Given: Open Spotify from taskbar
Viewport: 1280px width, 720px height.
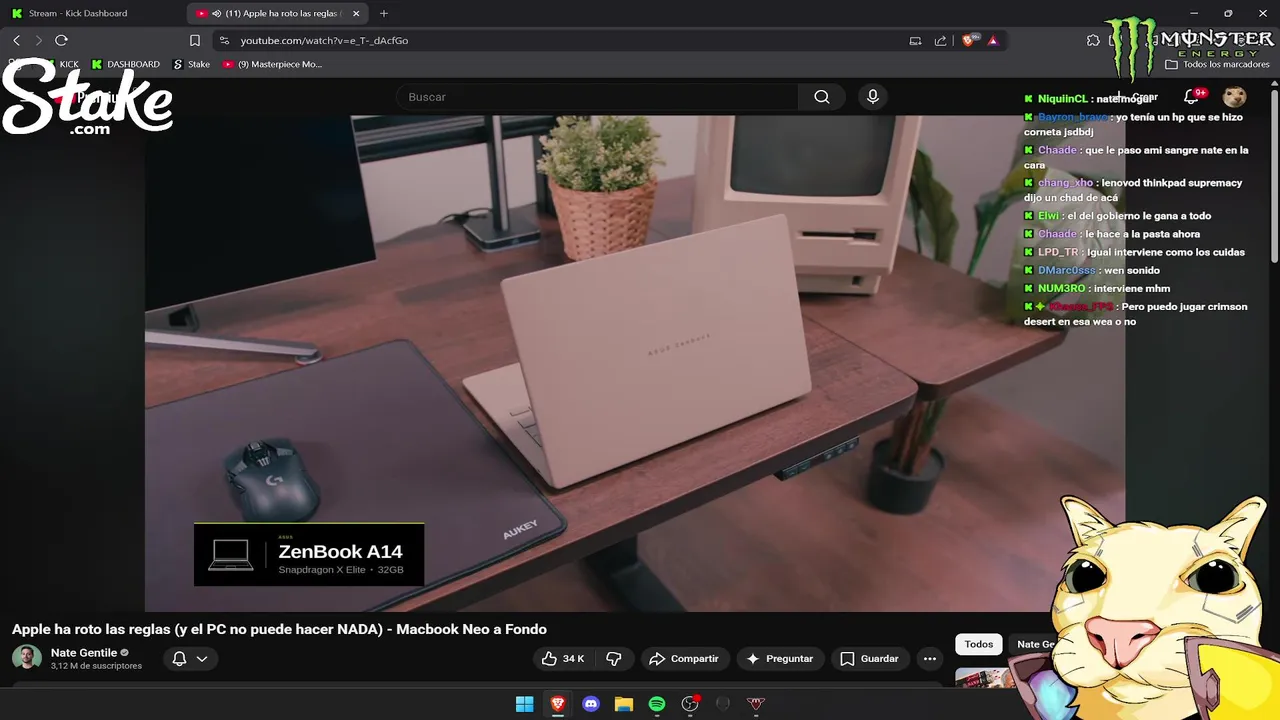Looking at the screenshot, I should point(657,704).
